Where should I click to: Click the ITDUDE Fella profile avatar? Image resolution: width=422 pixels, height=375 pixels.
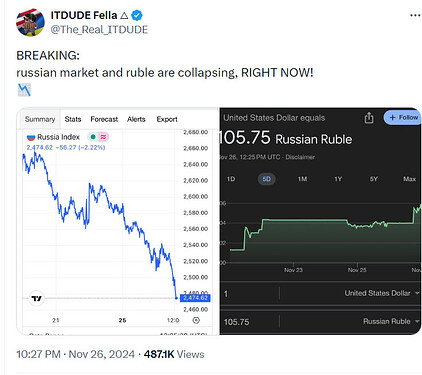tap(30, 22)
